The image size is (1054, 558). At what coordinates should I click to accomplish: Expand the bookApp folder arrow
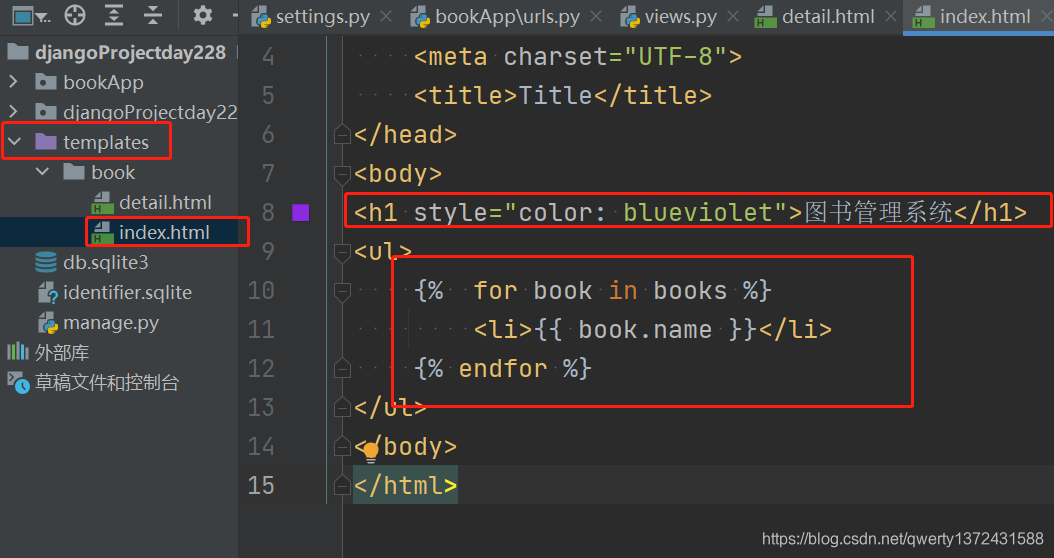(13, 82)
